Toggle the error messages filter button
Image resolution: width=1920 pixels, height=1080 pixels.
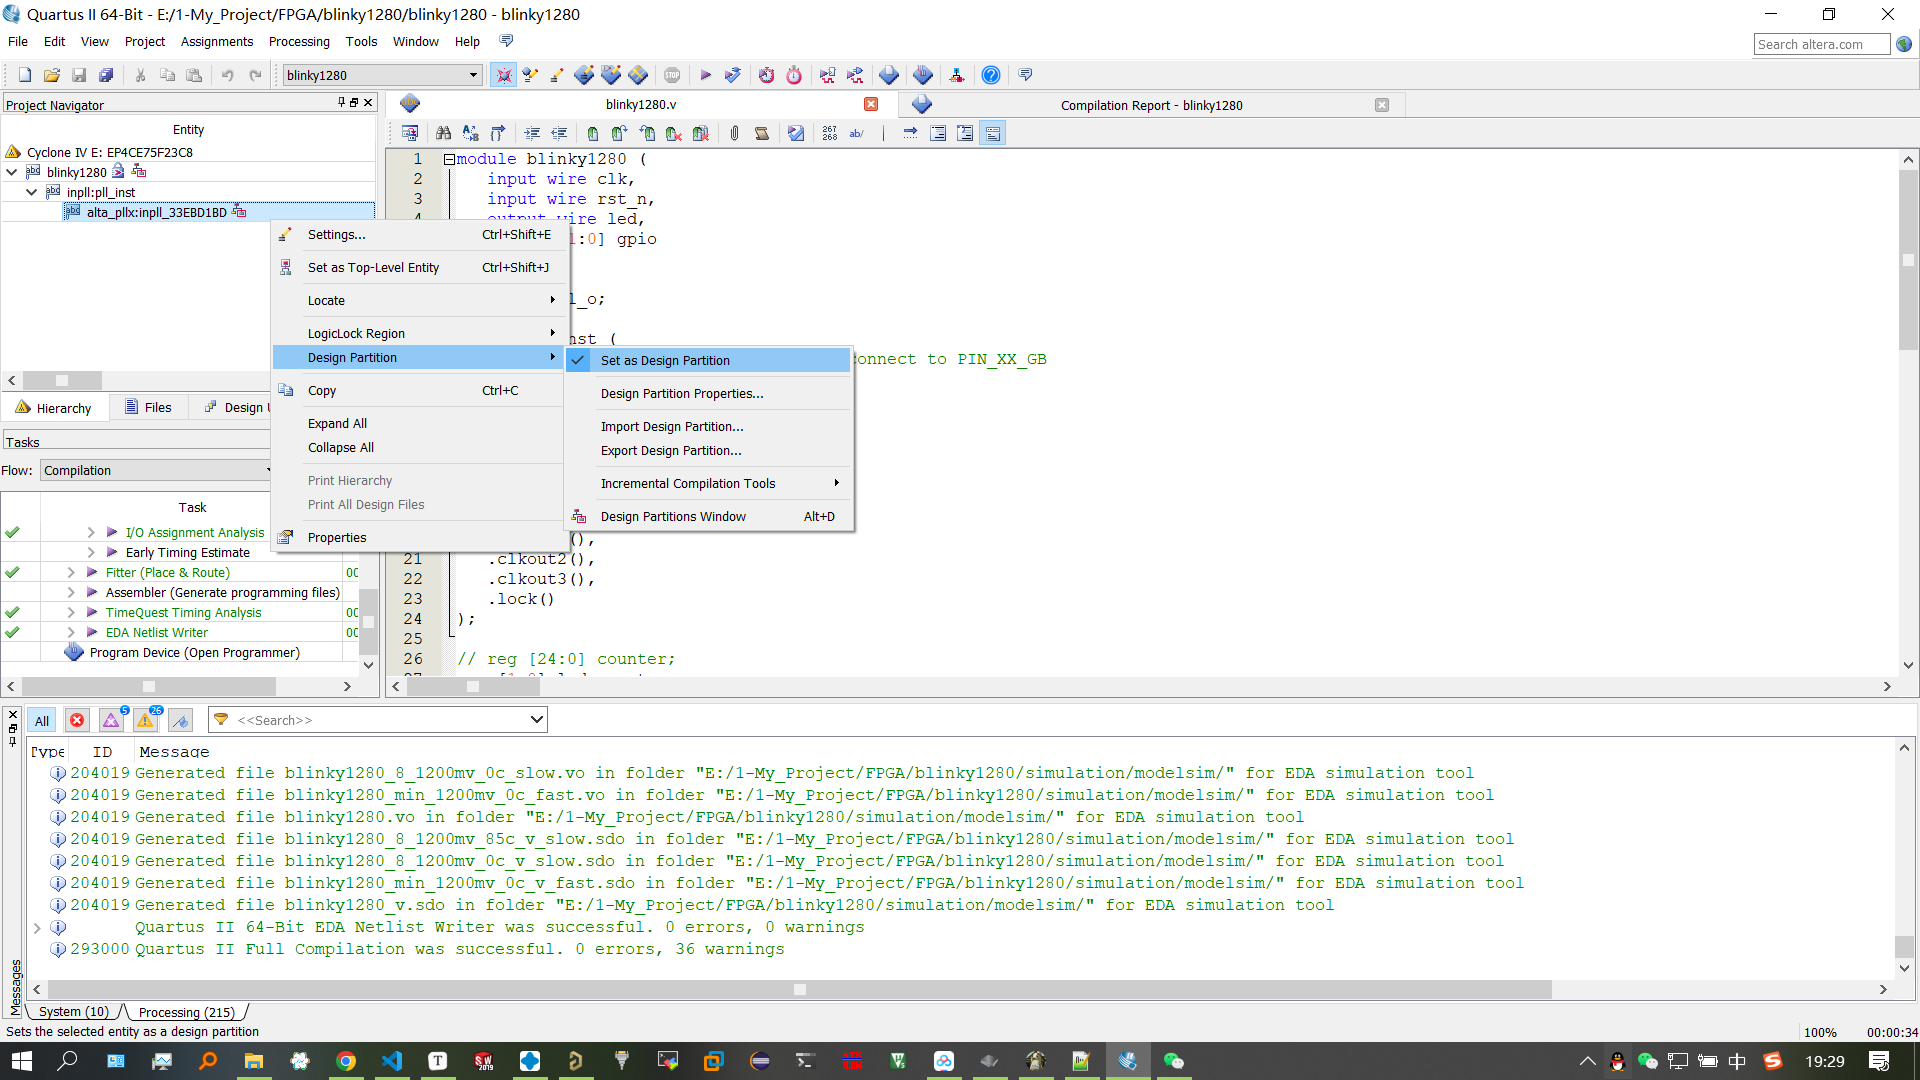(77, 720)
